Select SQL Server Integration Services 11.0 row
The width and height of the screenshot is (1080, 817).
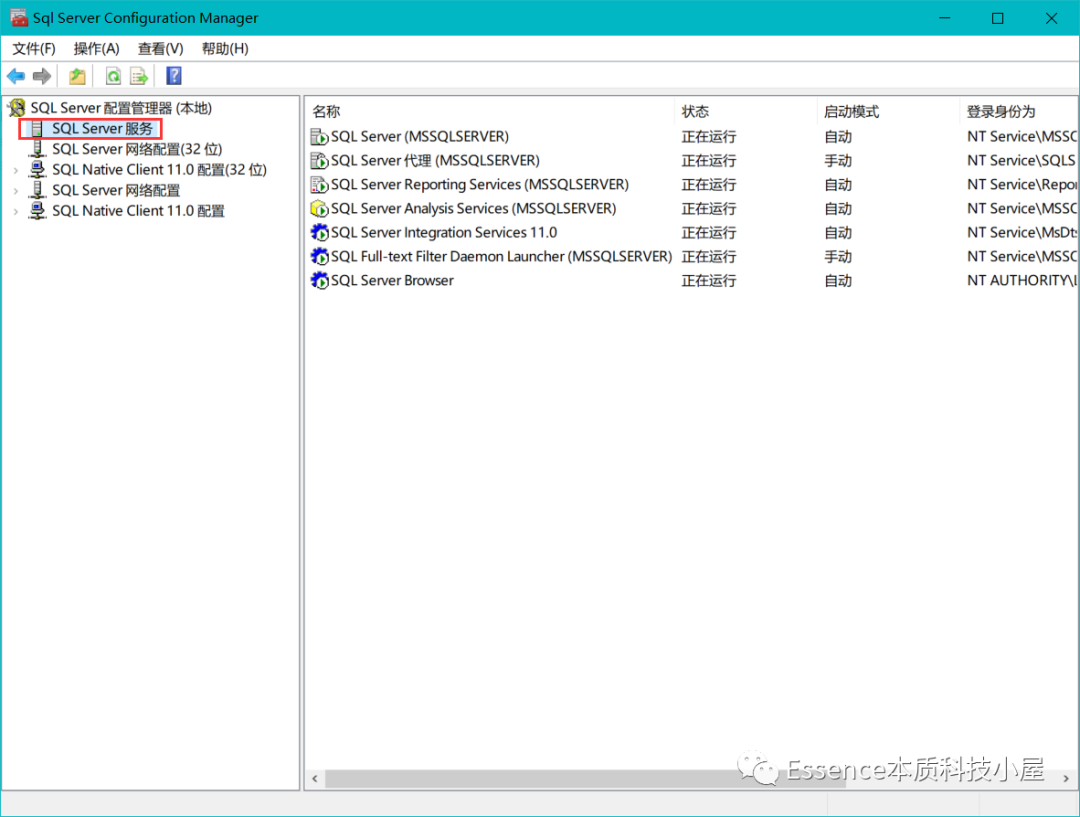click(x=692, y=232)
